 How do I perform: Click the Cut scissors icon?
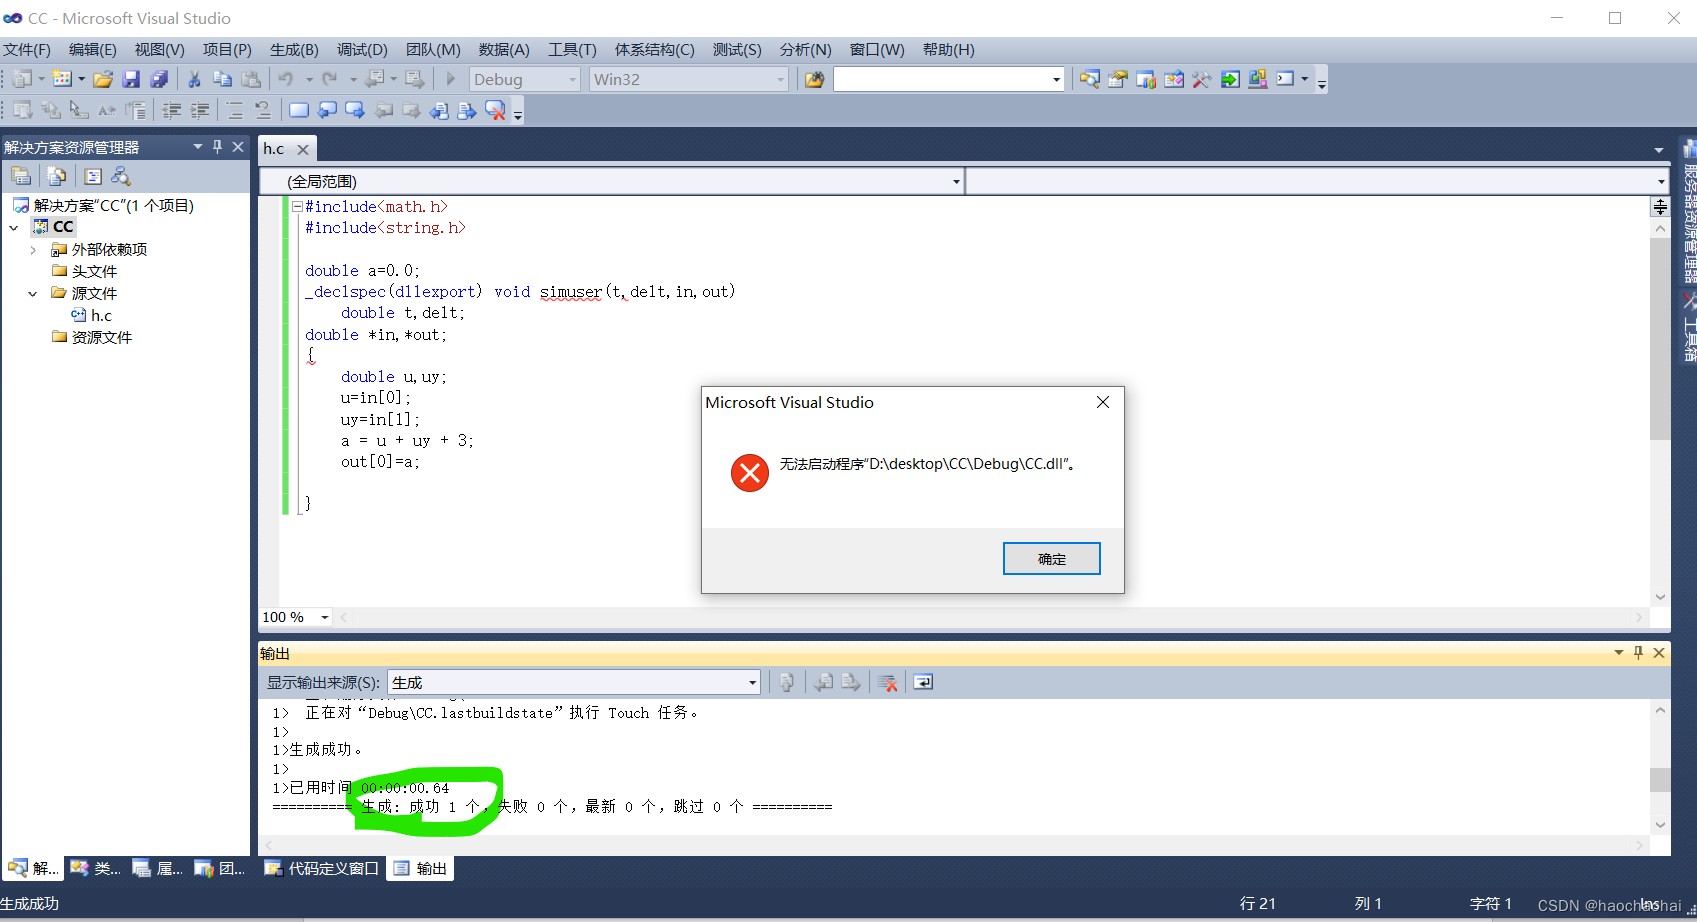[195, 79]
